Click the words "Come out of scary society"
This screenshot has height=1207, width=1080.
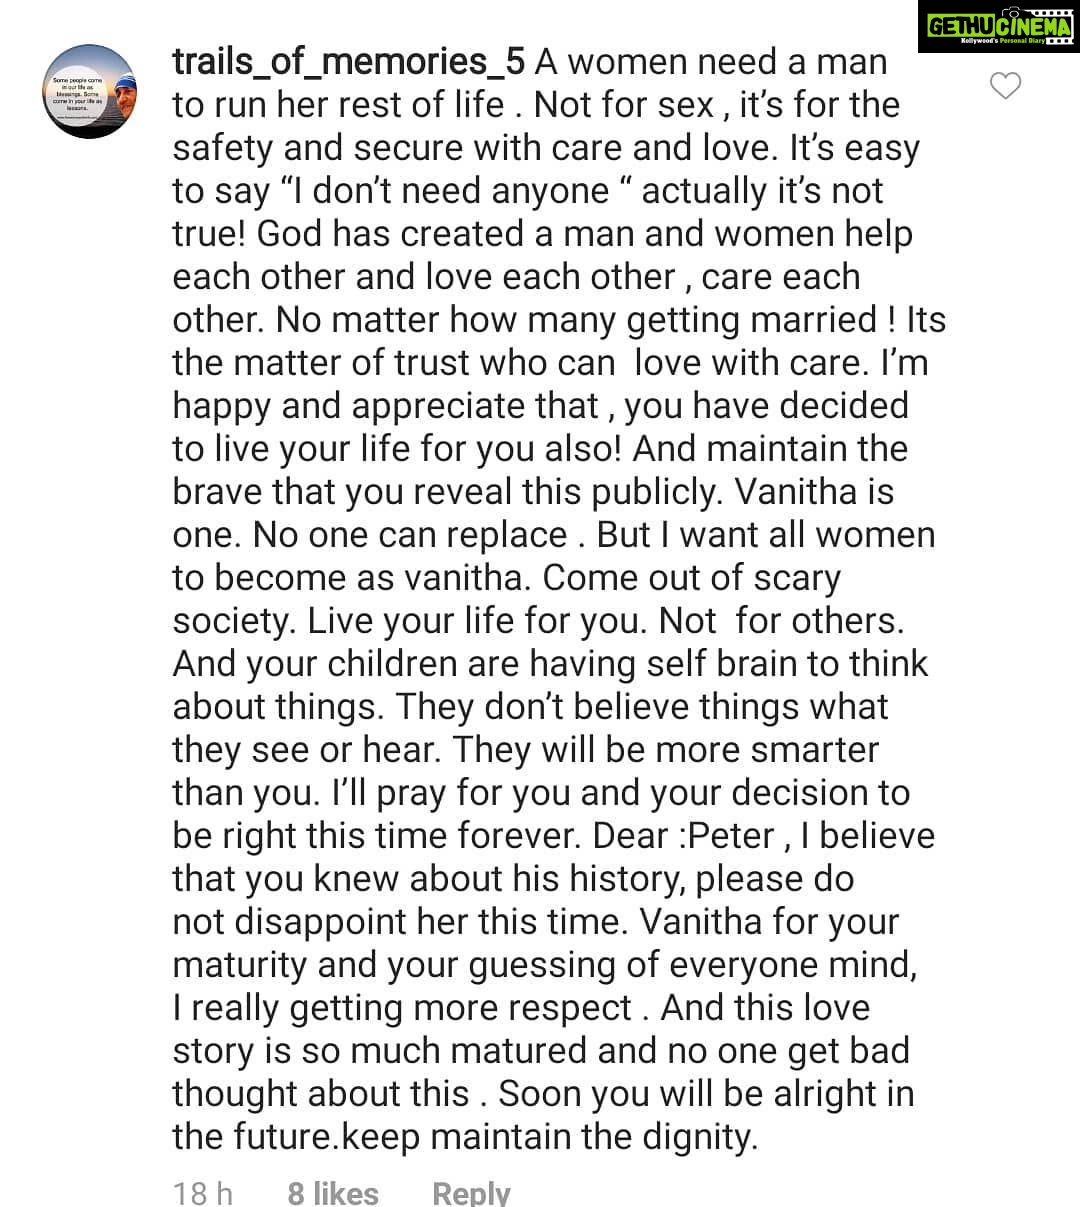click(x=507, y=599)
